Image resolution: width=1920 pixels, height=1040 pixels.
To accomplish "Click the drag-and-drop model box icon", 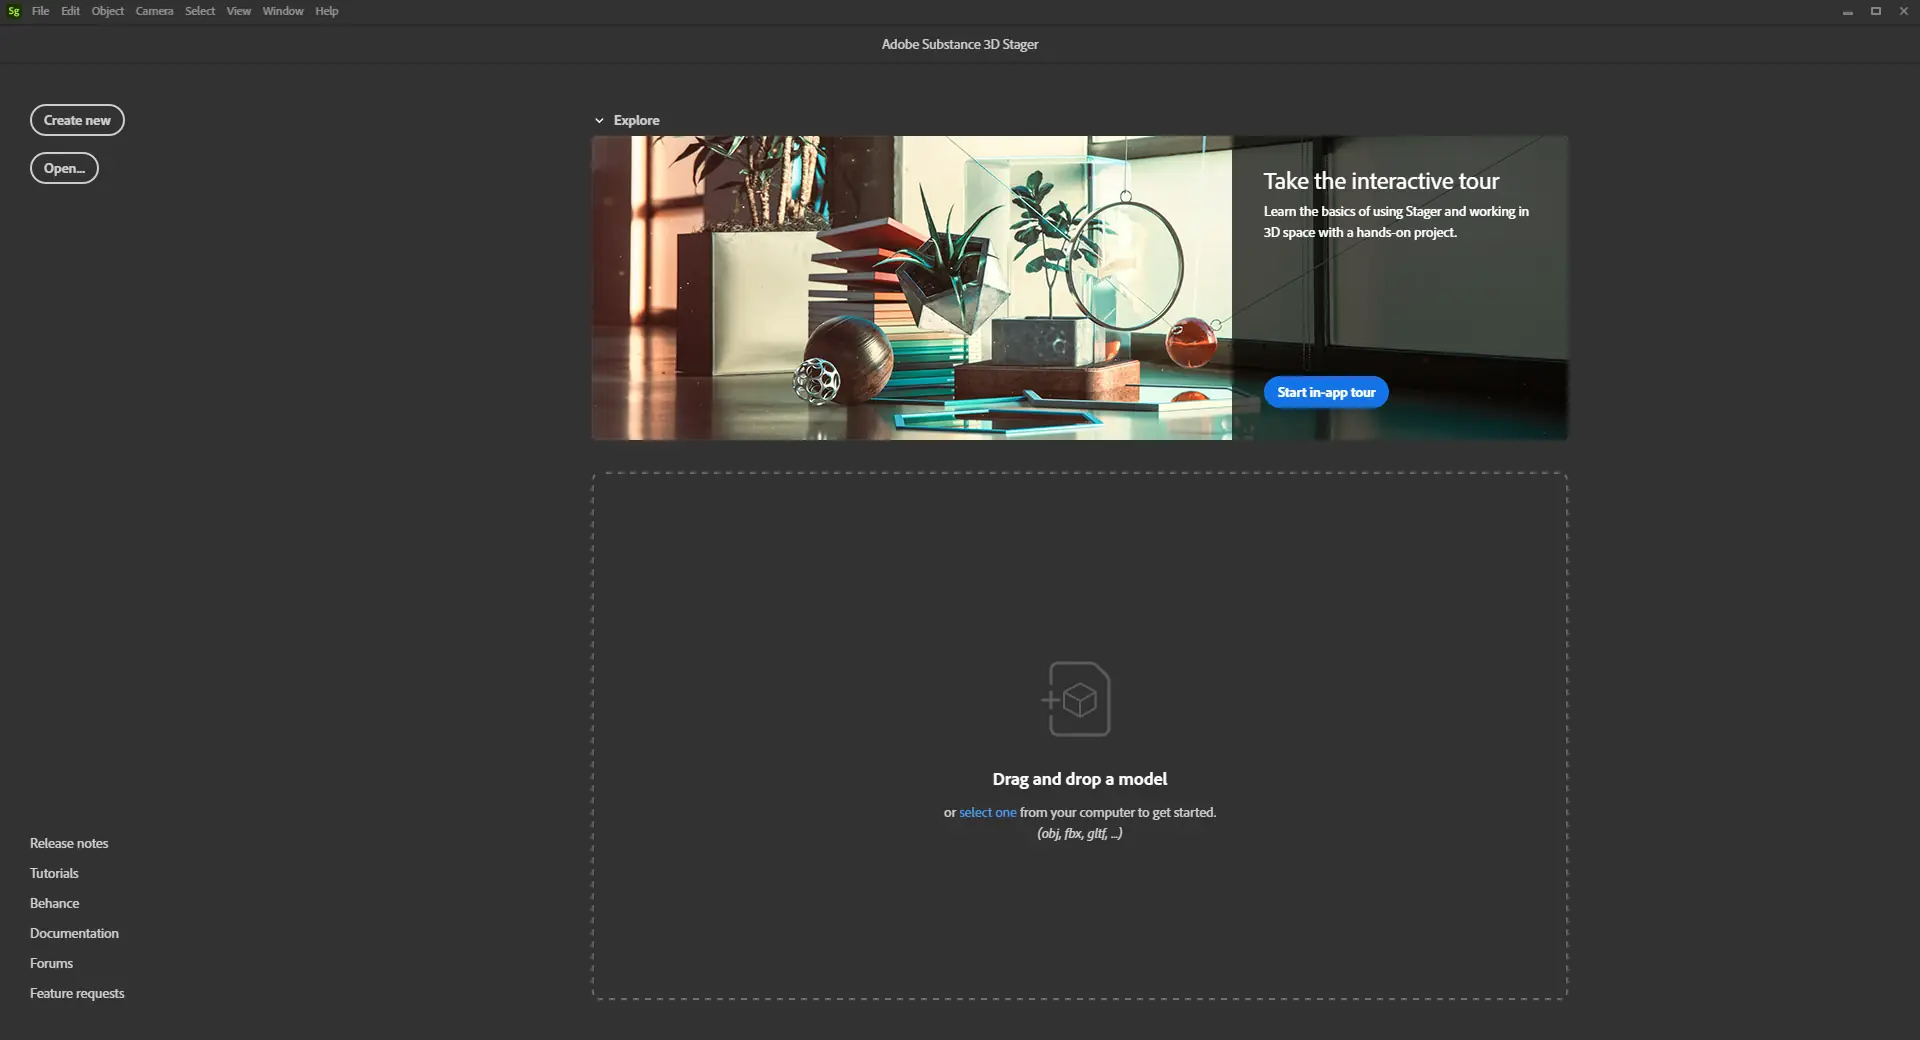I will click(x=1078, y=700).
